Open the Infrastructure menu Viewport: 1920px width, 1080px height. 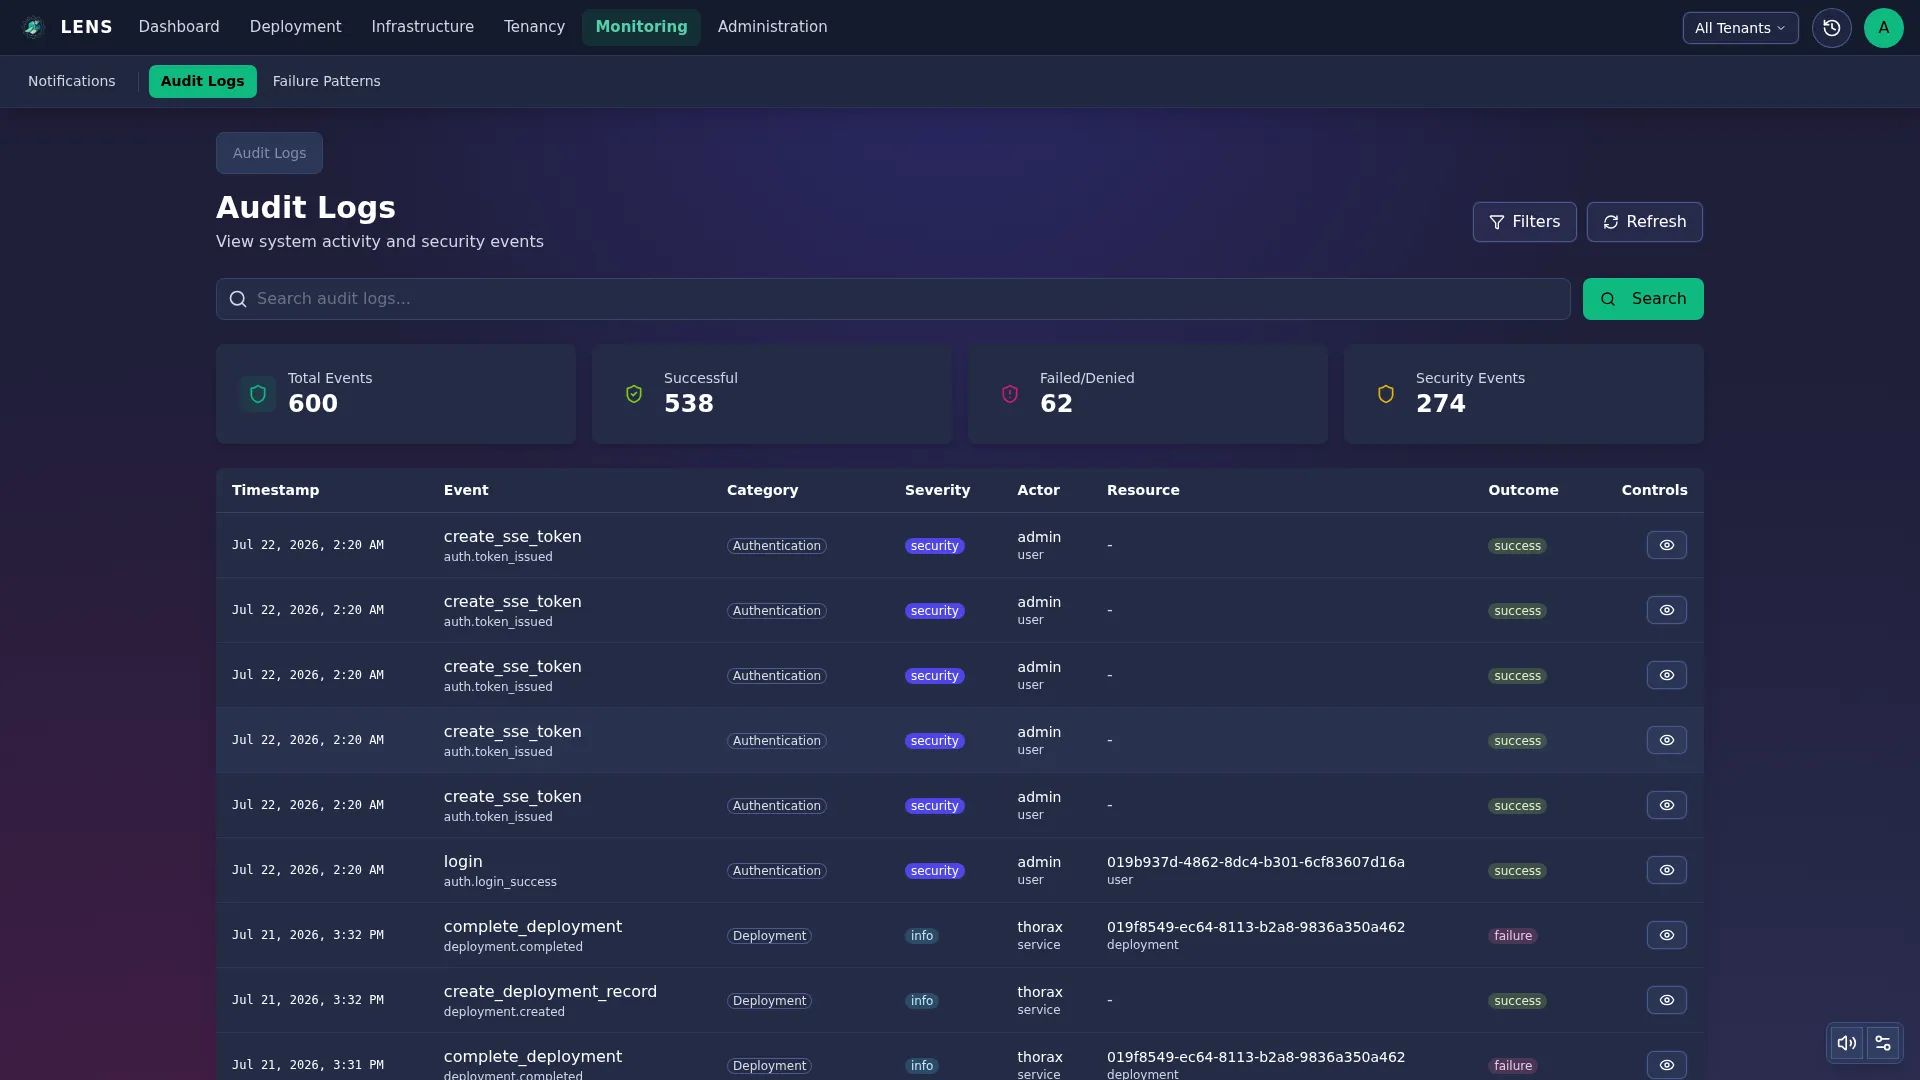tap(422, 27)
